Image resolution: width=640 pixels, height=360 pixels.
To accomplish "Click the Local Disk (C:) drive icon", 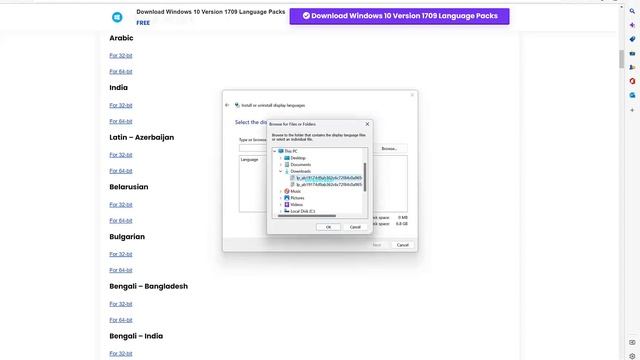I will (x=287, y=211).
